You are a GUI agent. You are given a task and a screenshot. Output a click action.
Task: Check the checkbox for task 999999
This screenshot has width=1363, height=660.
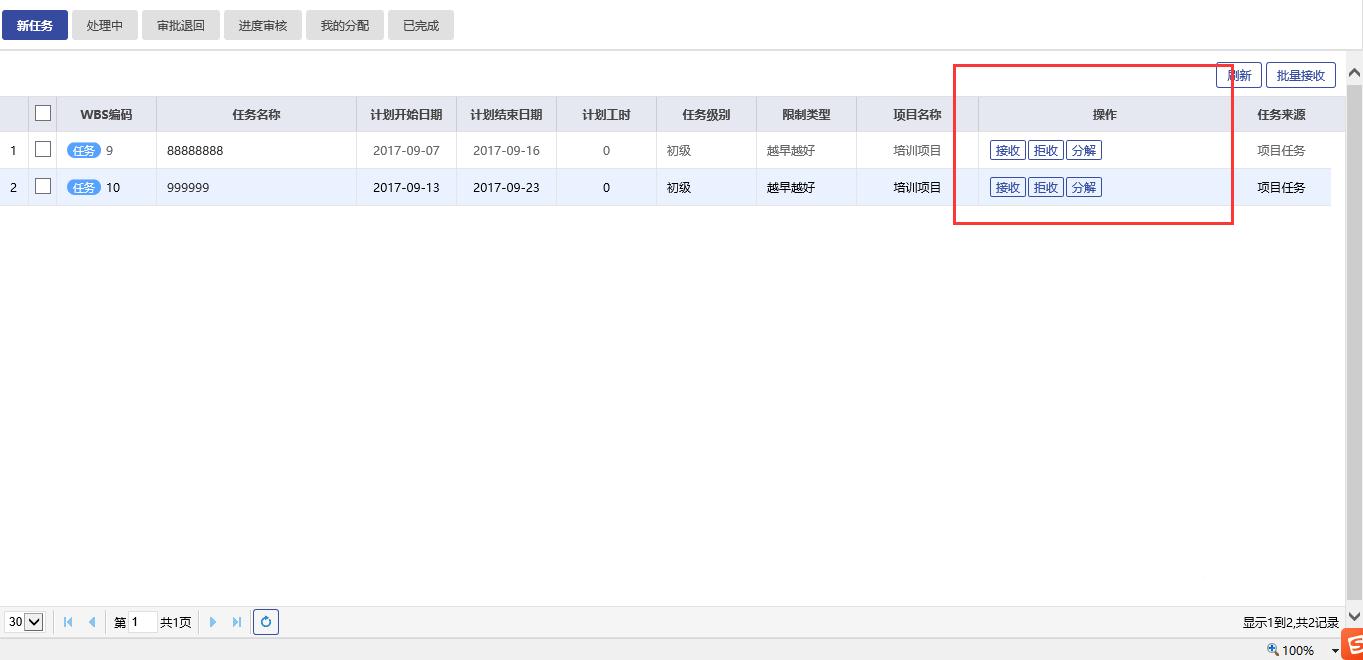(43, 187)
